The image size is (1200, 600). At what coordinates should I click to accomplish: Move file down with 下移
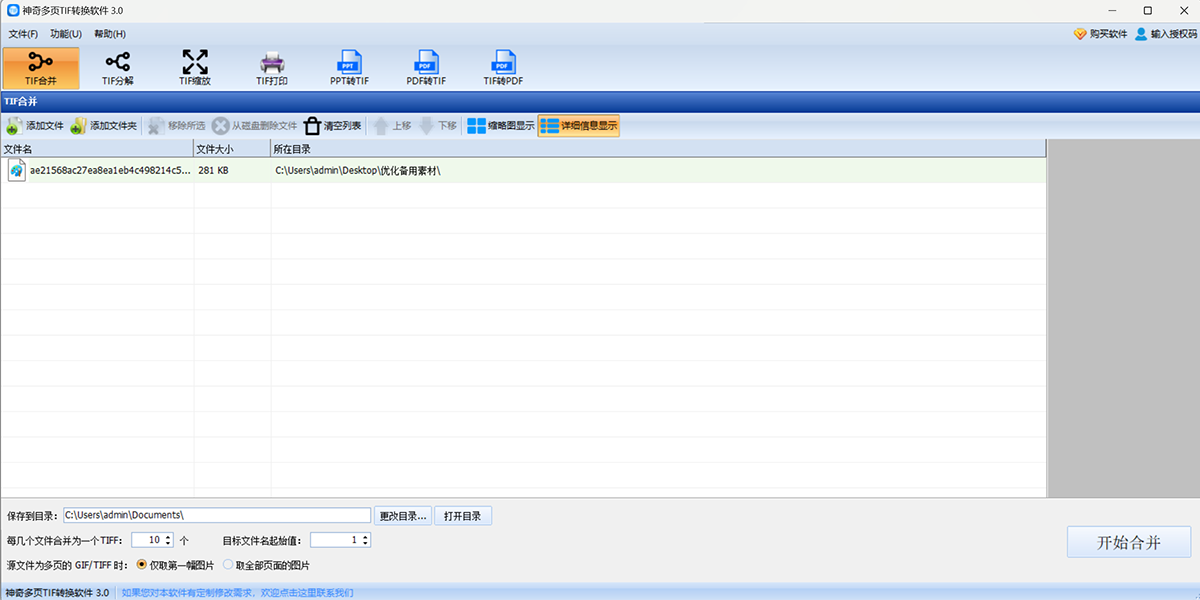(x=437, y=126)
